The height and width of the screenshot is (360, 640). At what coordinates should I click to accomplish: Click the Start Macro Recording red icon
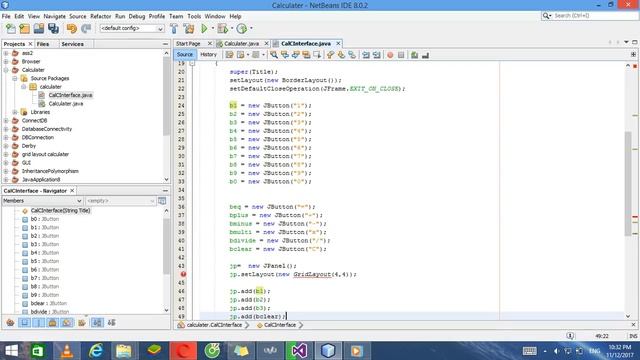coord(390,55)
